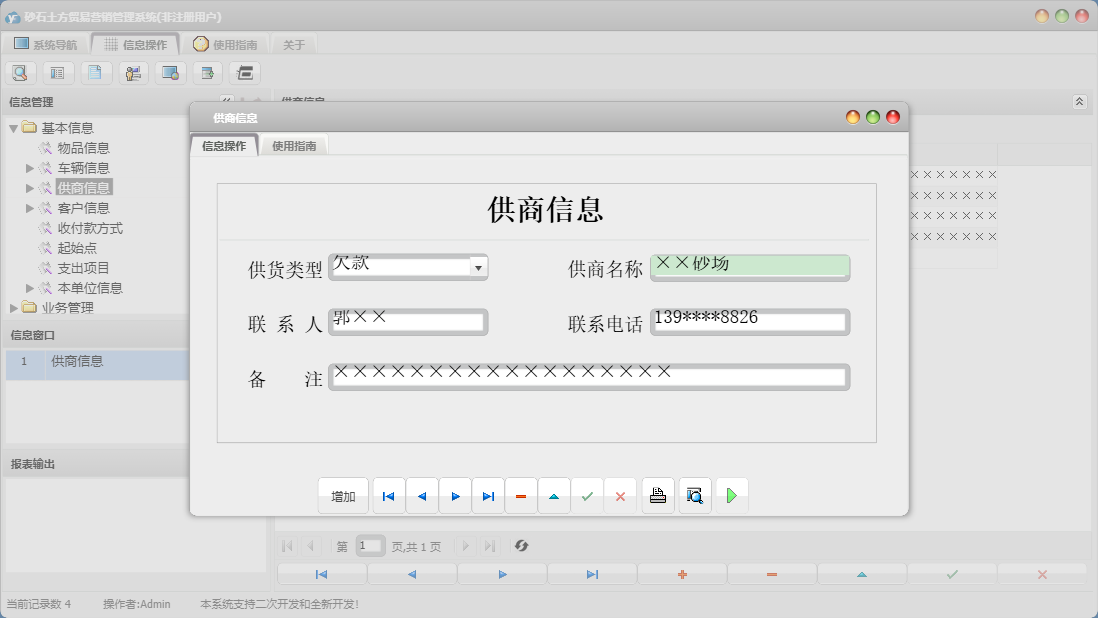Open the document report icon in the toolbar
The height and width of the screenshot is (618, 1098).
(95, 72)
